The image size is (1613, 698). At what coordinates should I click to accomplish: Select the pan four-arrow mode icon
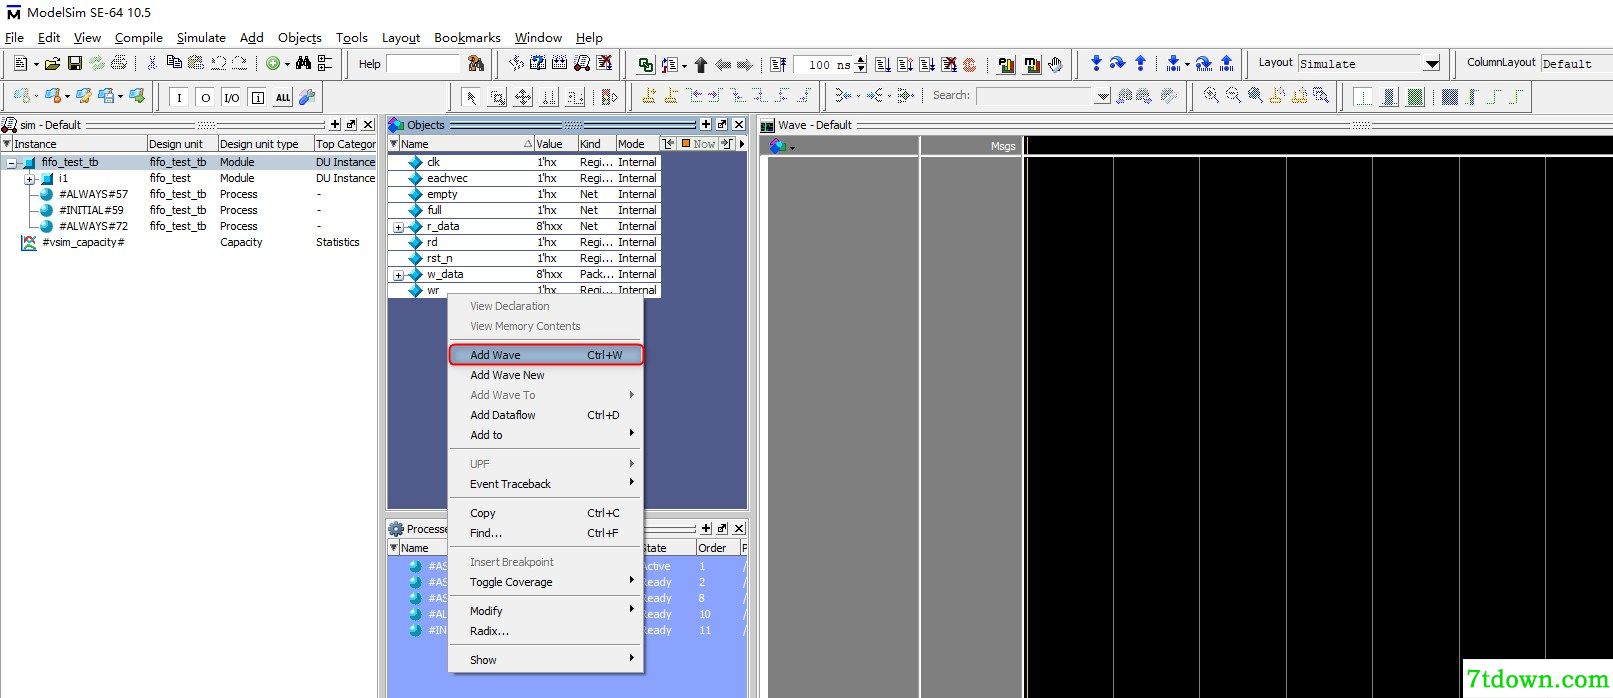click(523, 97)
